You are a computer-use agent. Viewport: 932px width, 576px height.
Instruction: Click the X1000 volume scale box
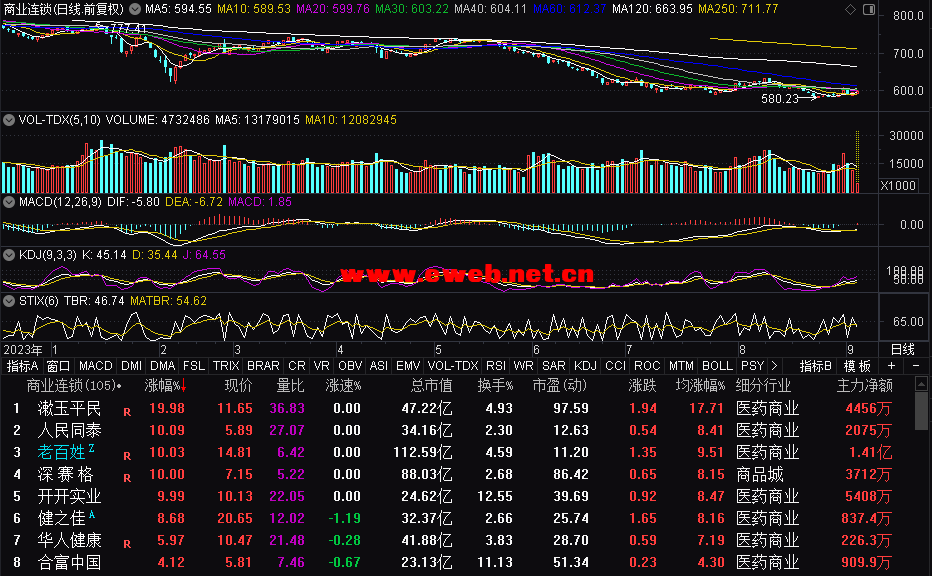click(898, 185)
